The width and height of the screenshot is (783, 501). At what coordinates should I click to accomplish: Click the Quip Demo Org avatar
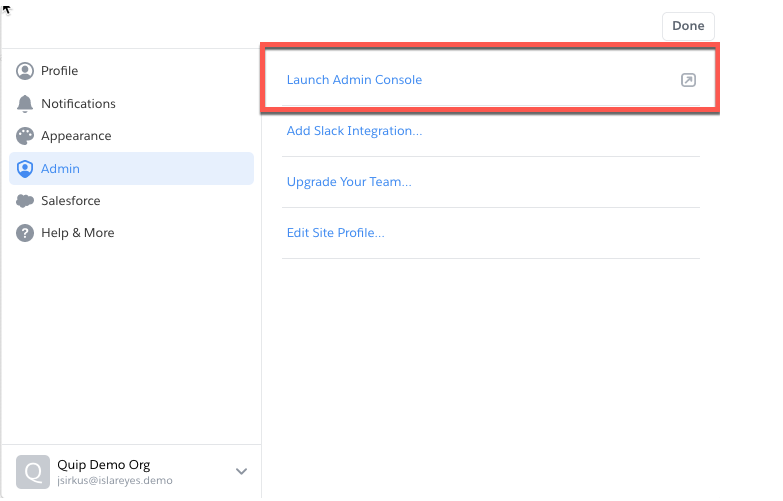coord(32,471)
